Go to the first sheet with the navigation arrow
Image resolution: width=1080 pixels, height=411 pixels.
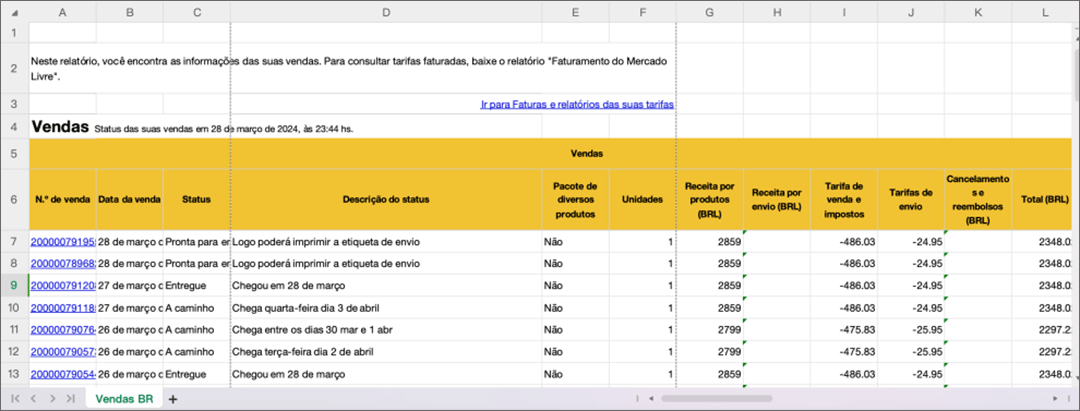pyautogui.click(x=15, y=399)
